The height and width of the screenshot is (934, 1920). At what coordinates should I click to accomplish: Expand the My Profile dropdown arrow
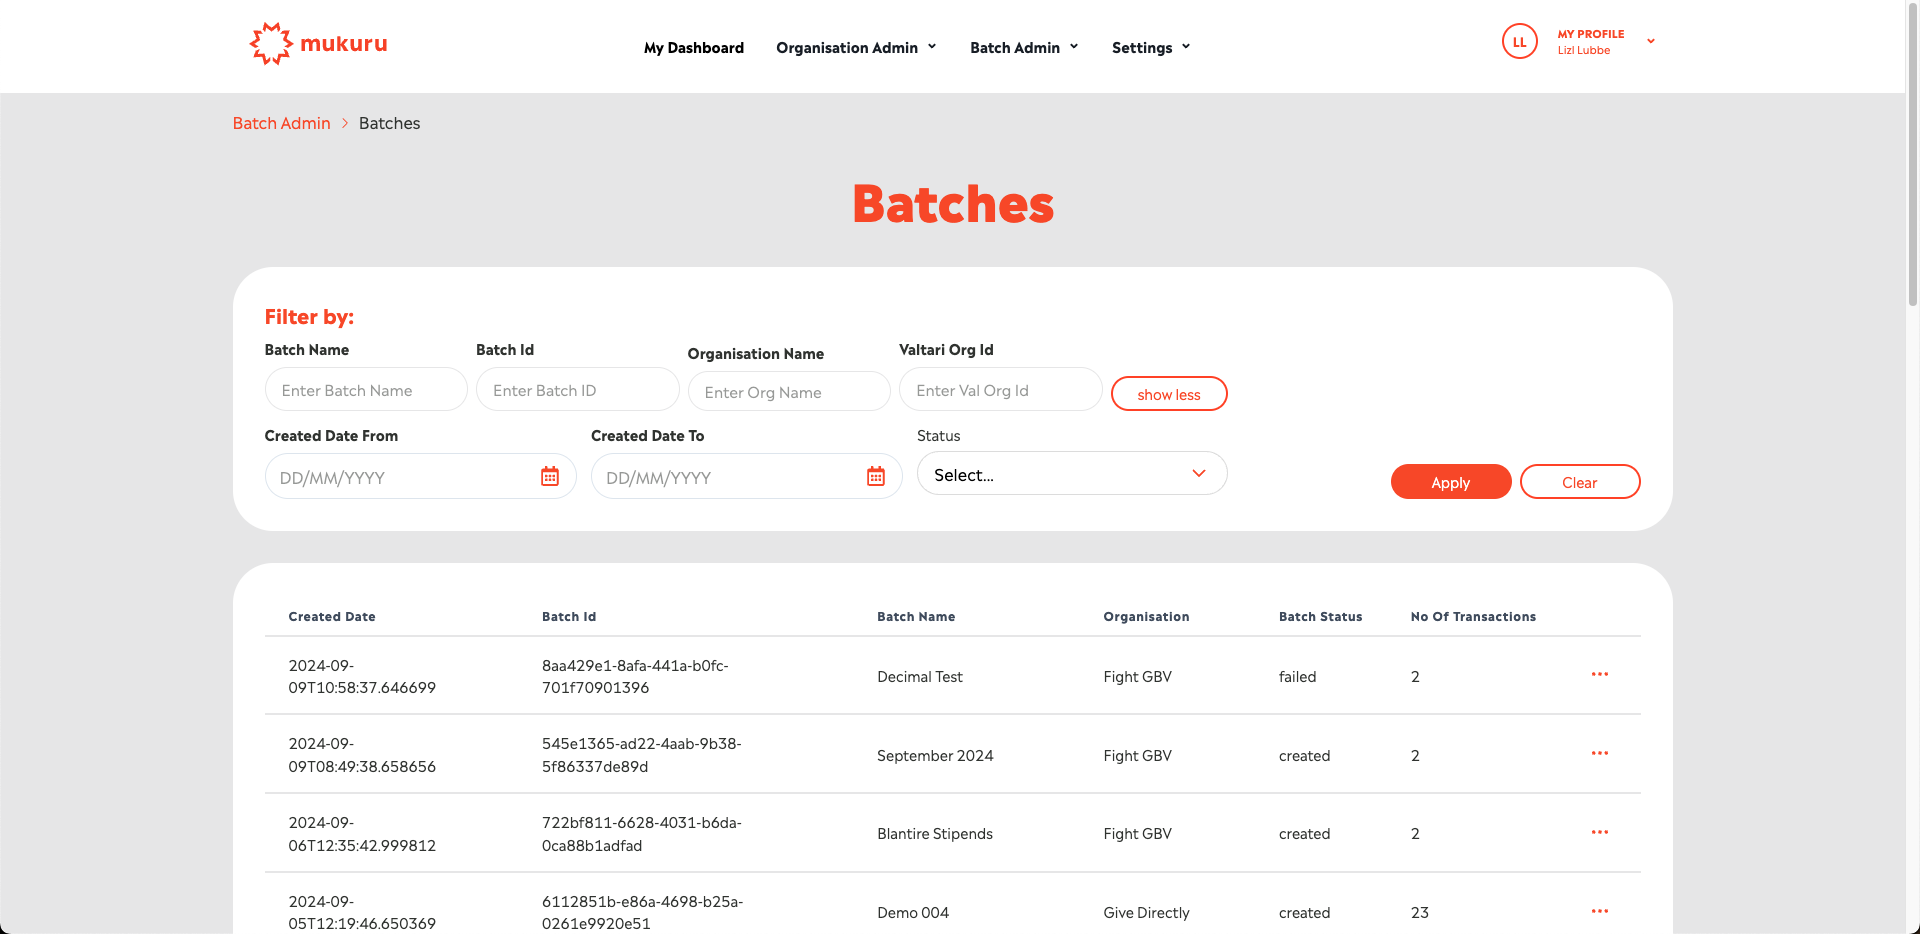click(1651, 42)
